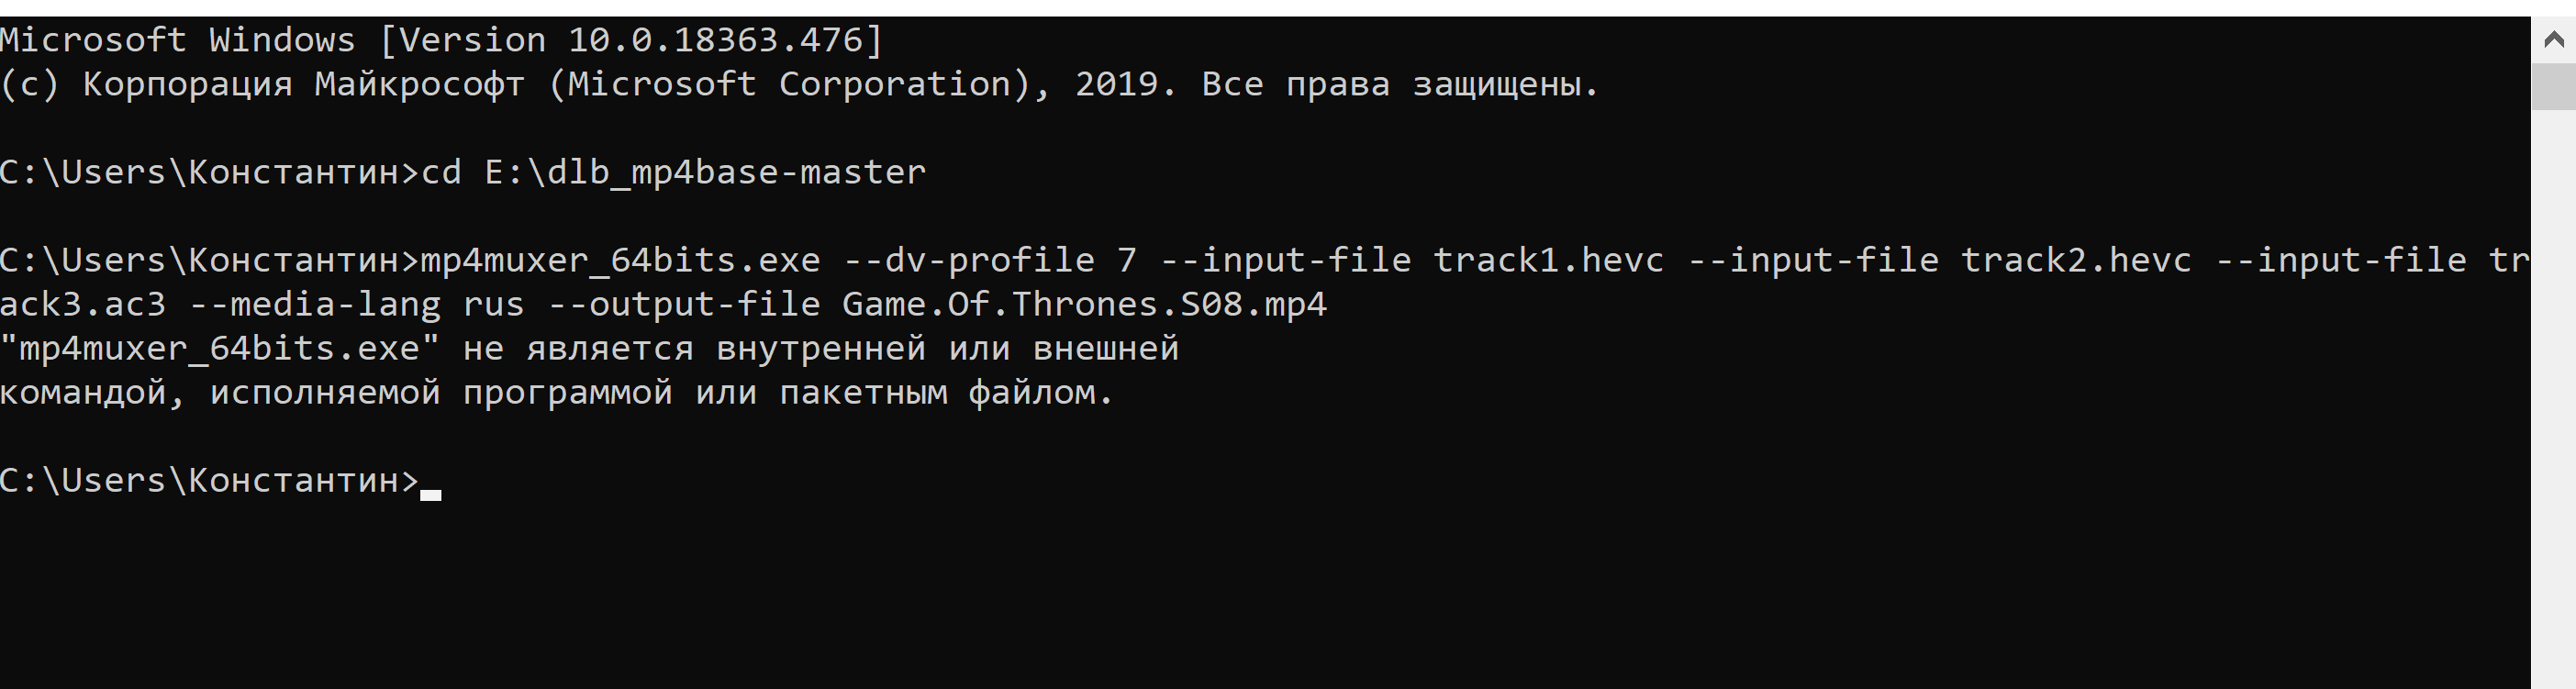Click the "track2.hevc" file name
Viewport: 2576px width, 689px height.
2076,260
